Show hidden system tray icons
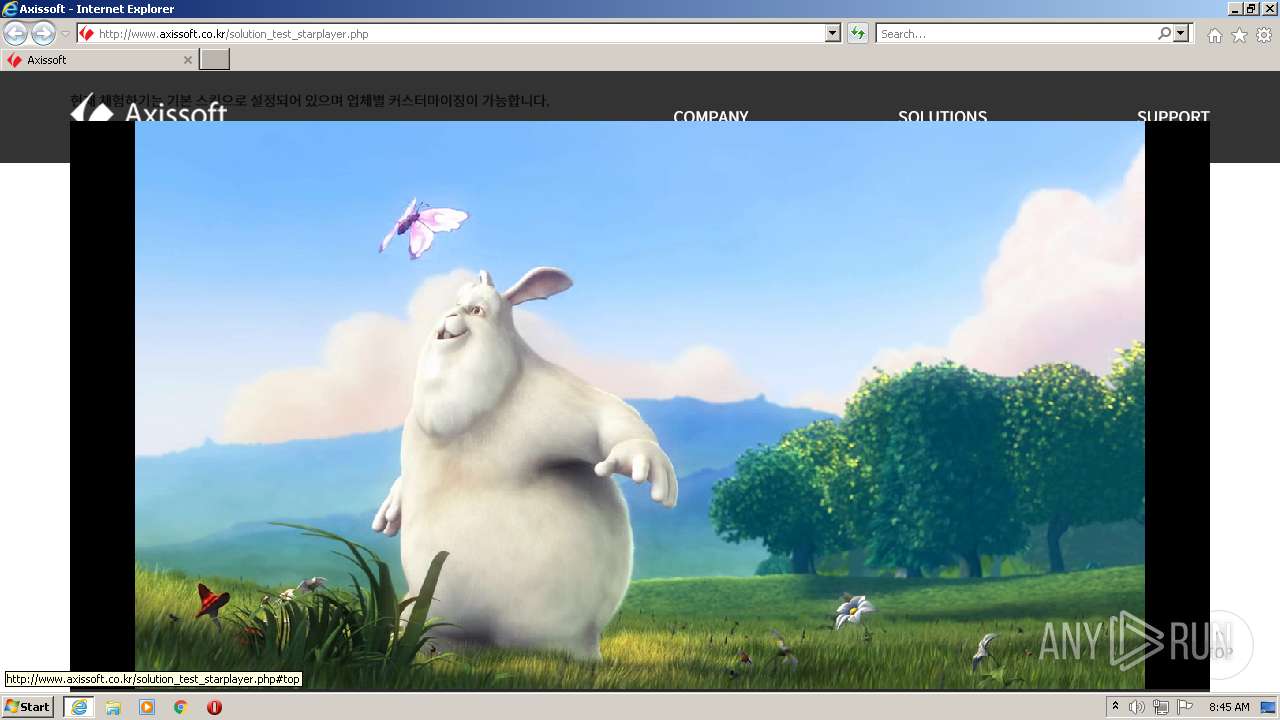This screenshot has height=720, width=1280. click(x=1116, y=707)
